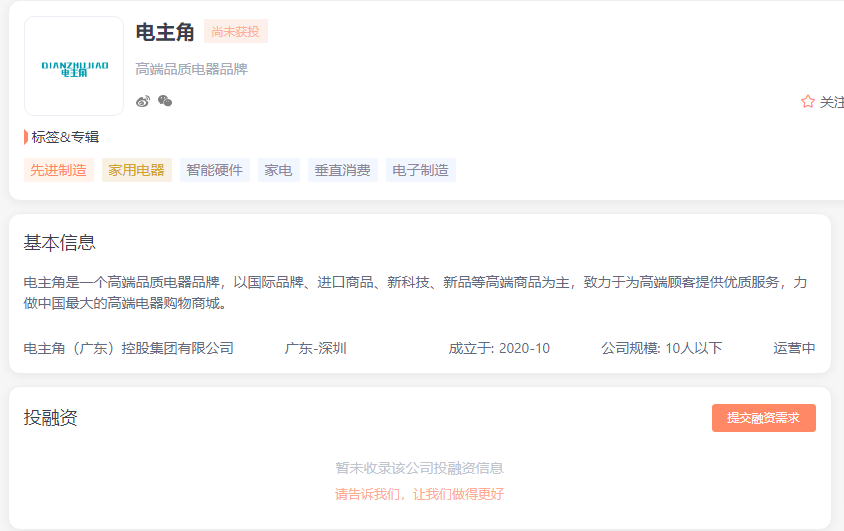Click the 请告诉我们，让我们做得更好 link
Image resolution: width=844 pixels, height=531 pixels.
pos(419,494)
